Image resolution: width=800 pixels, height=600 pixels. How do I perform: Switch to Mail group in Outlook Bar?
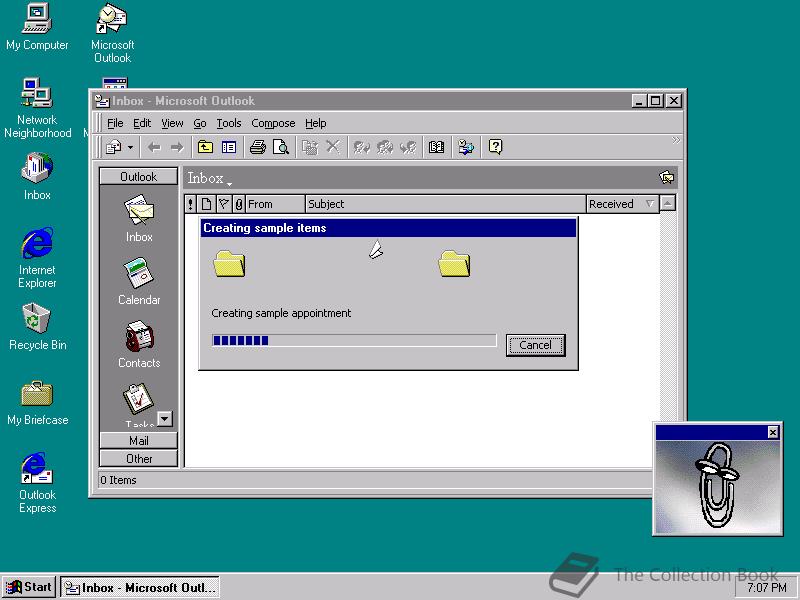[139, 440]
